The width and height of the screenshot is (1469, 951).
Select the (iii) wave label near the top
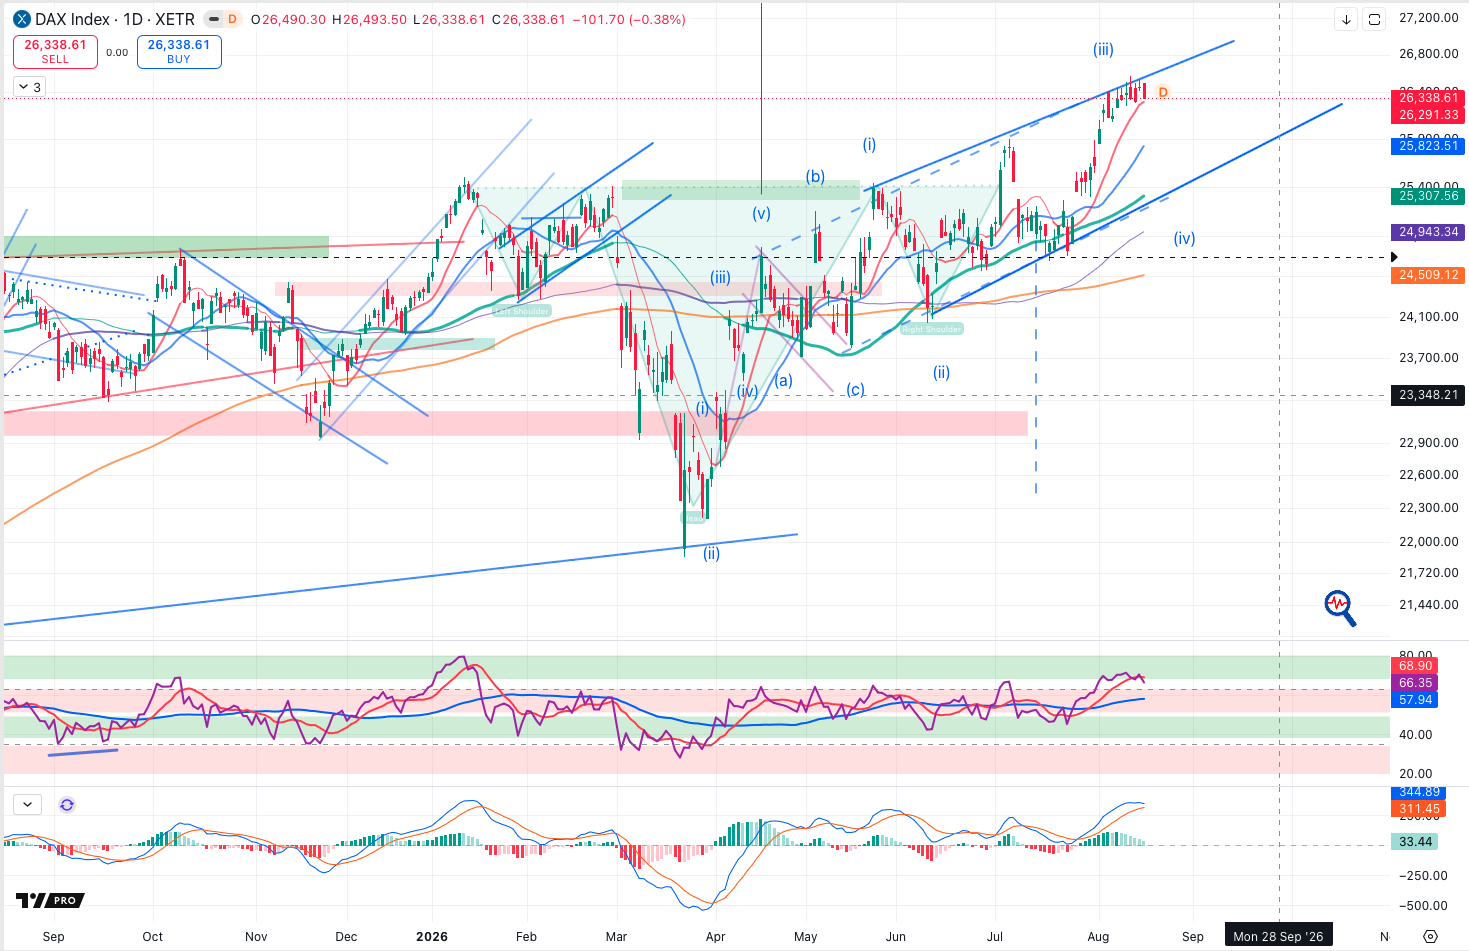pos(1103,49)
